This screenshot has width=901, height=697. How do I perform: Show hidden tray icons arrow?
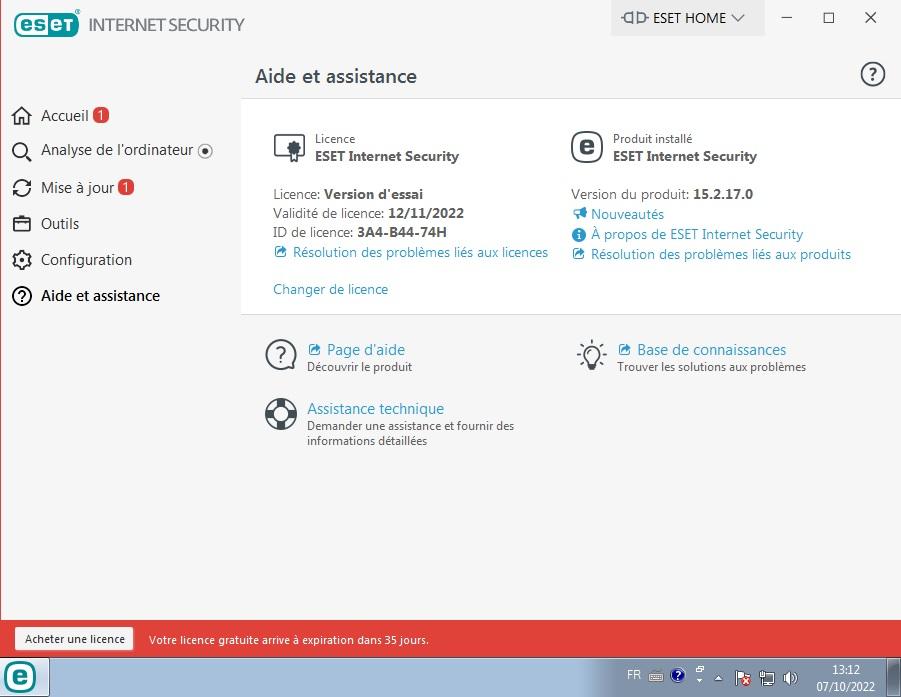point(718,678)
